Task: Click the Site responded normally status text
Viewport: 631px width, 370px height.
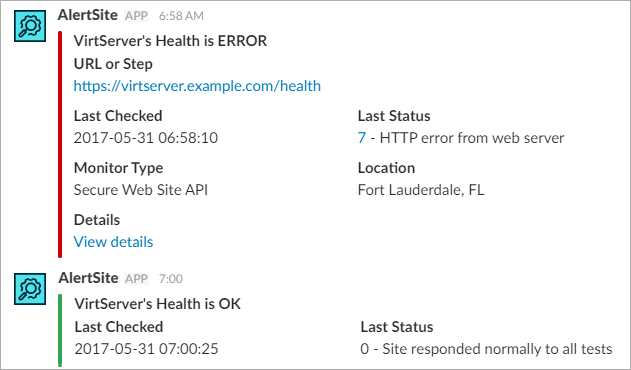Action: click(x=497, y=349)
